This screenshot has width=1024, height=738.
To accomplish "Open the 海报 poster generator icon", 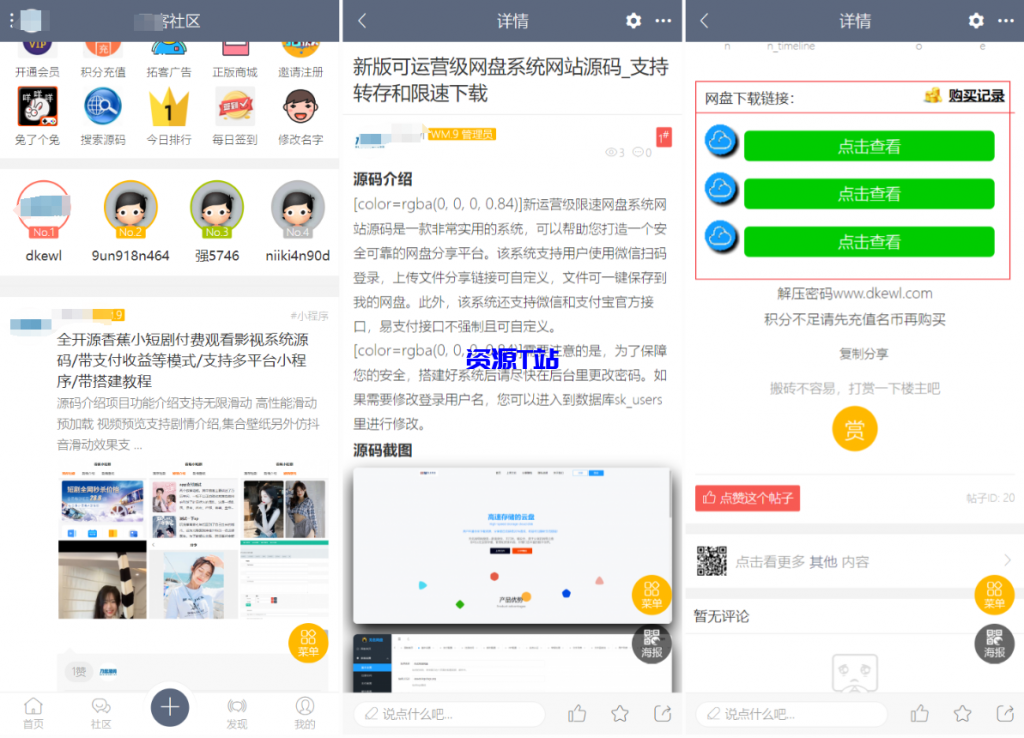I will (993, 645).
